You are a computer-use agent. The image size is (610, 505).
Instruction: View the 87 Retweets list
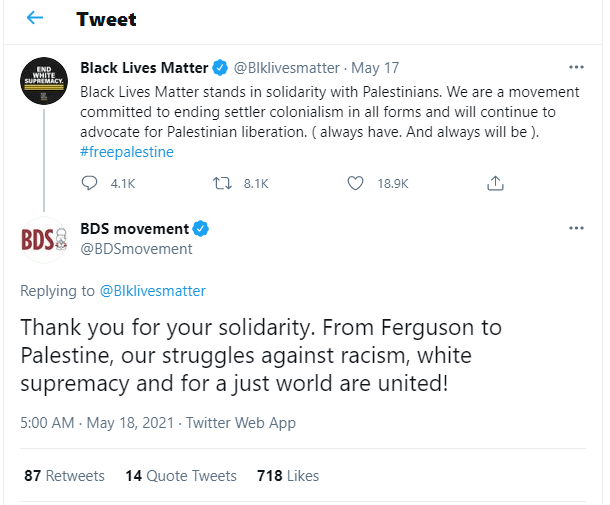point(64,476)
